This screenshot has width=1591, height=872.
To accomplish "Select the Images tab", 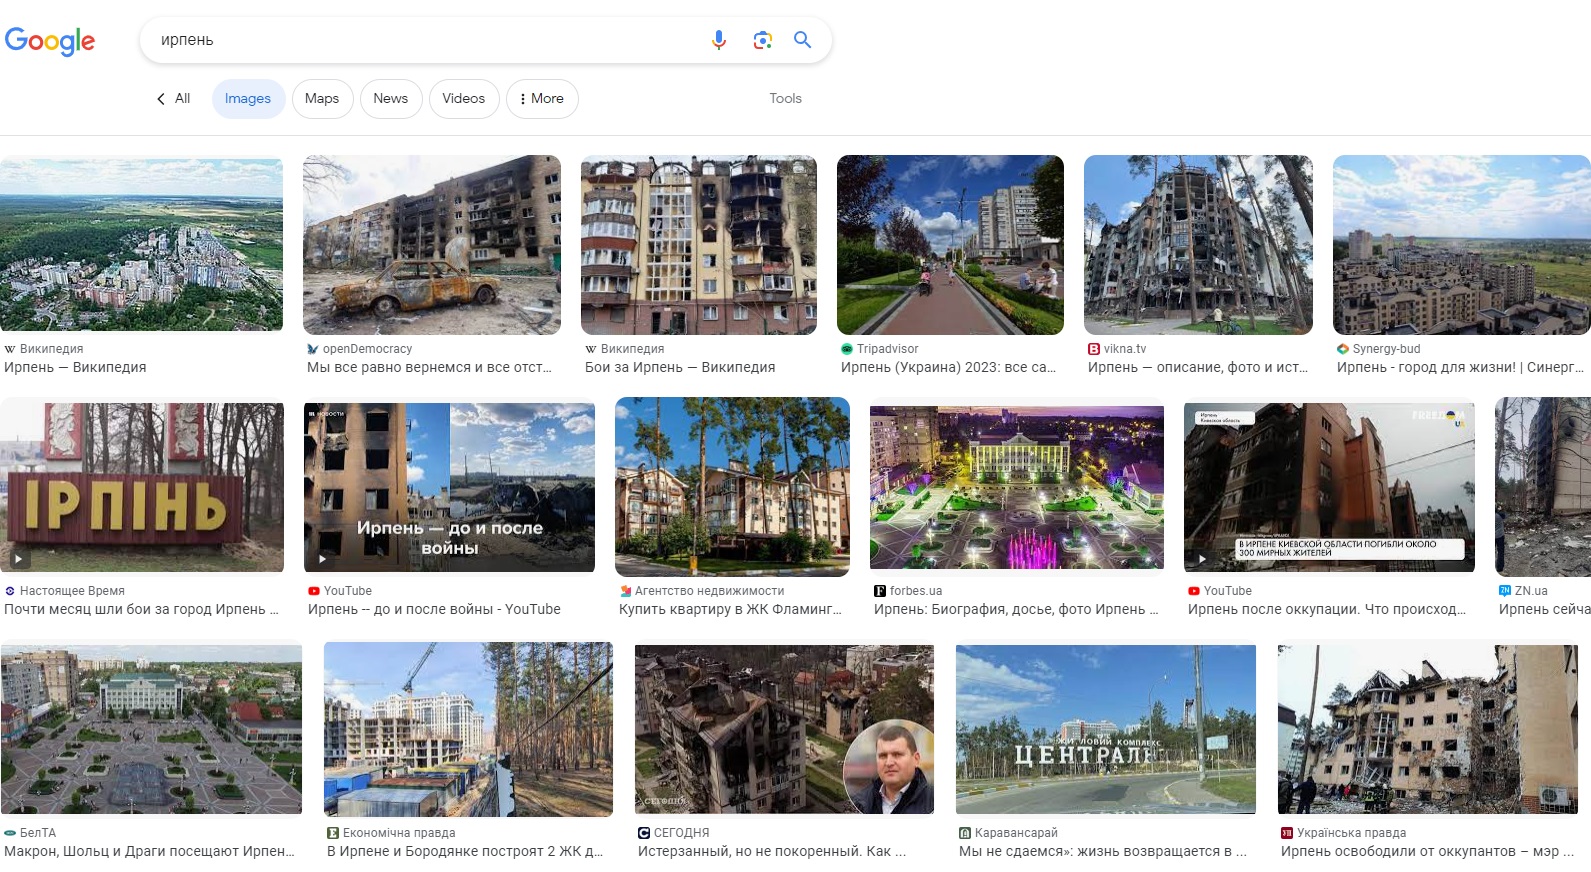I will pyautogui.click(x=248, y=99).
